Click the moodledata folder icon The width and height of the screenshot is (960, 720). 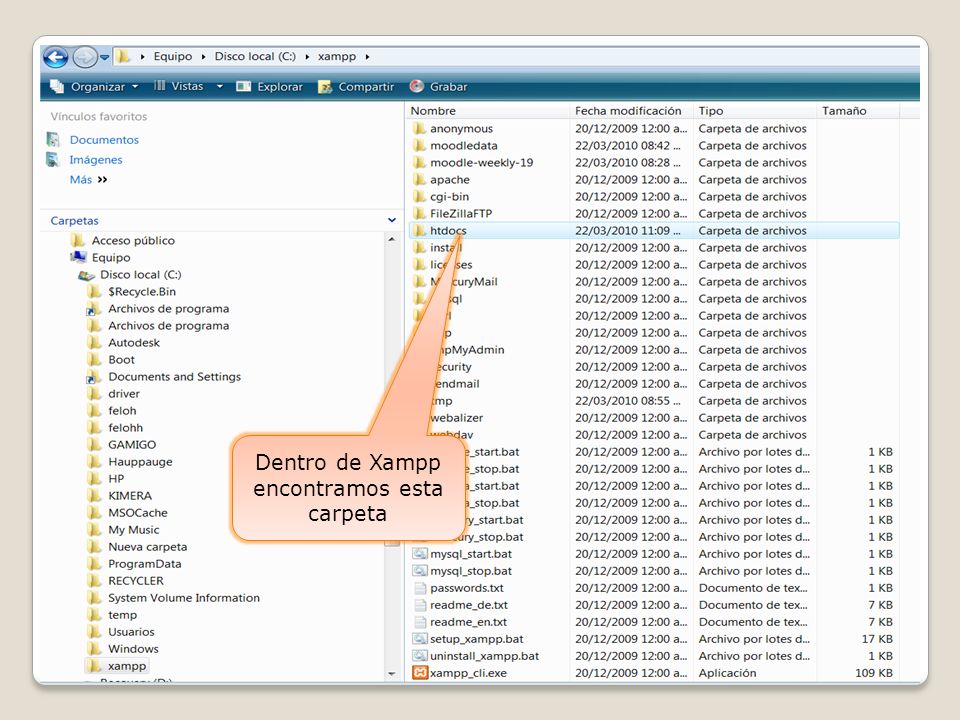[419, 146]
